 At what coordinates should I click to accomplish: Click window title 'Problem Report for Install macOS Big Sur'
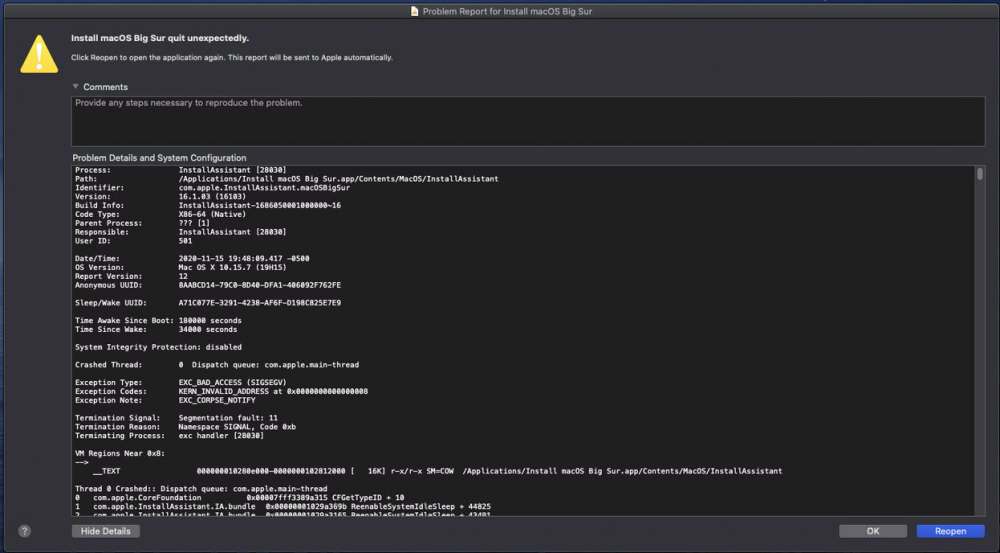[x=507, y=11]
